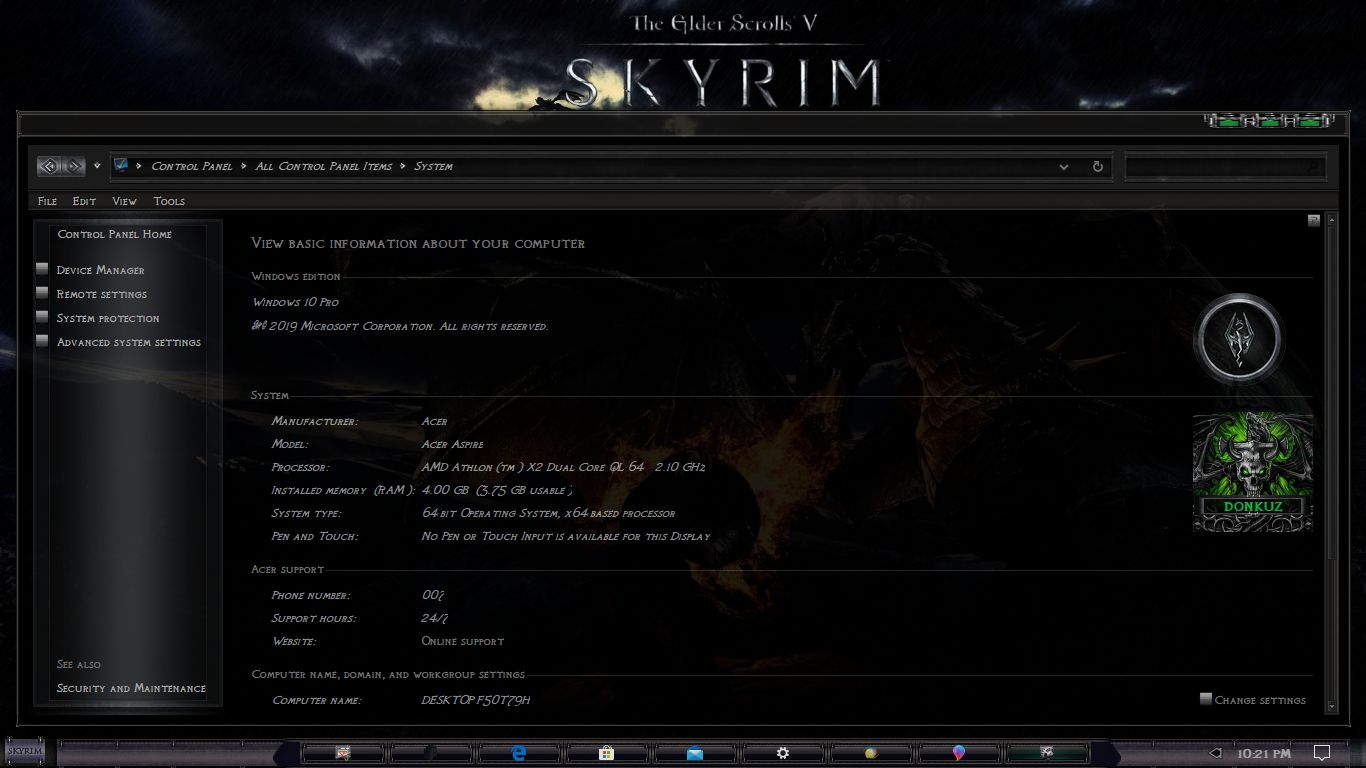
Task: Open Remote settings
Action: [x=102, y=294]
